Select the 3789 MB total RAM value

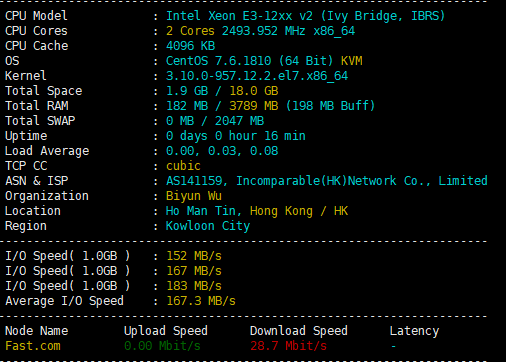(x=254, y=106)
